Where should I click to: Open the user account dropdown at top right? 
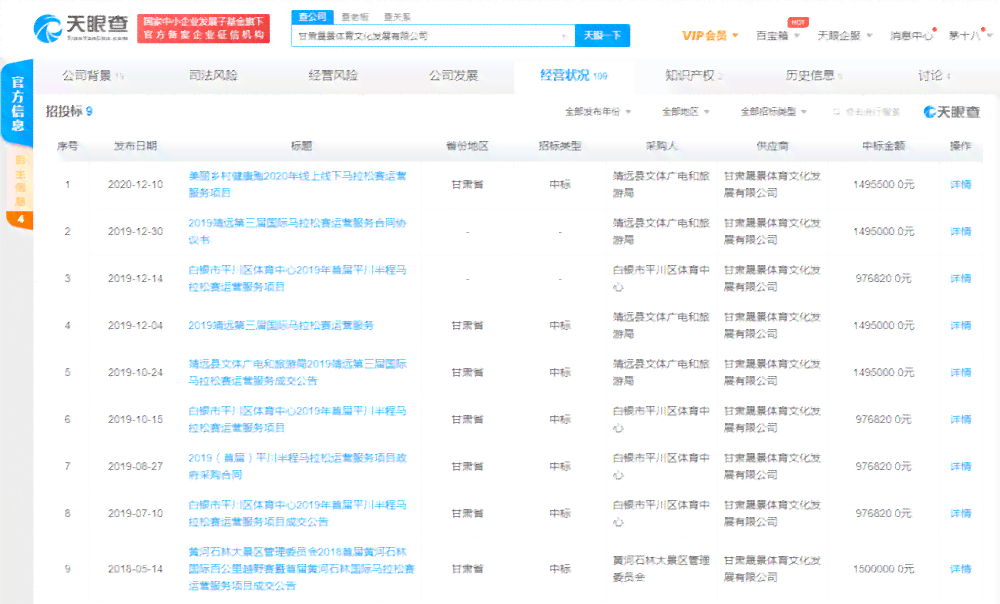click(x=969, y=36)
